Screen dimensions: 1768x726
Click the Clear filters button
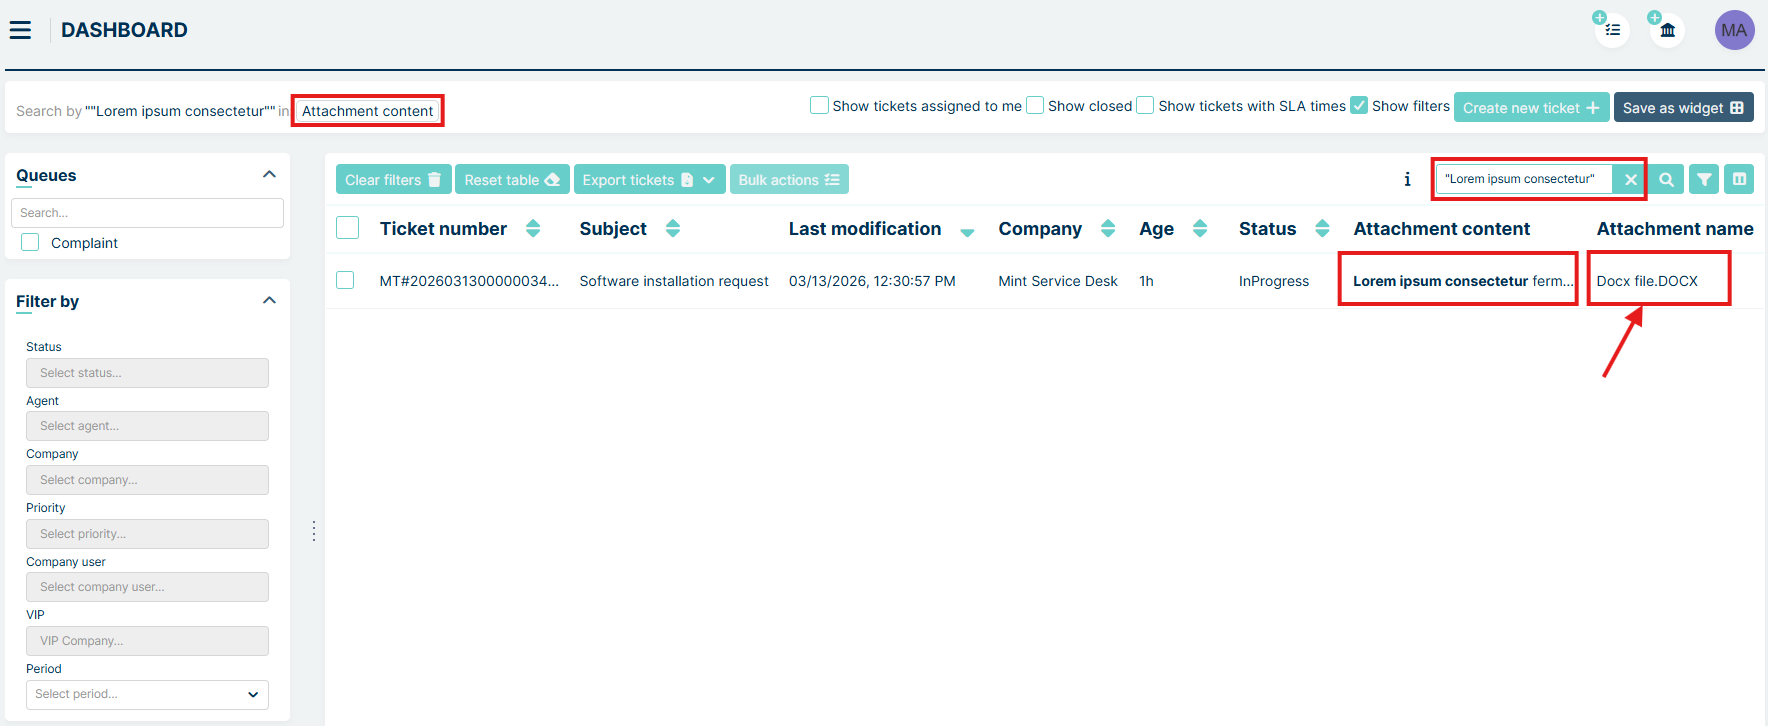[393, 180]
